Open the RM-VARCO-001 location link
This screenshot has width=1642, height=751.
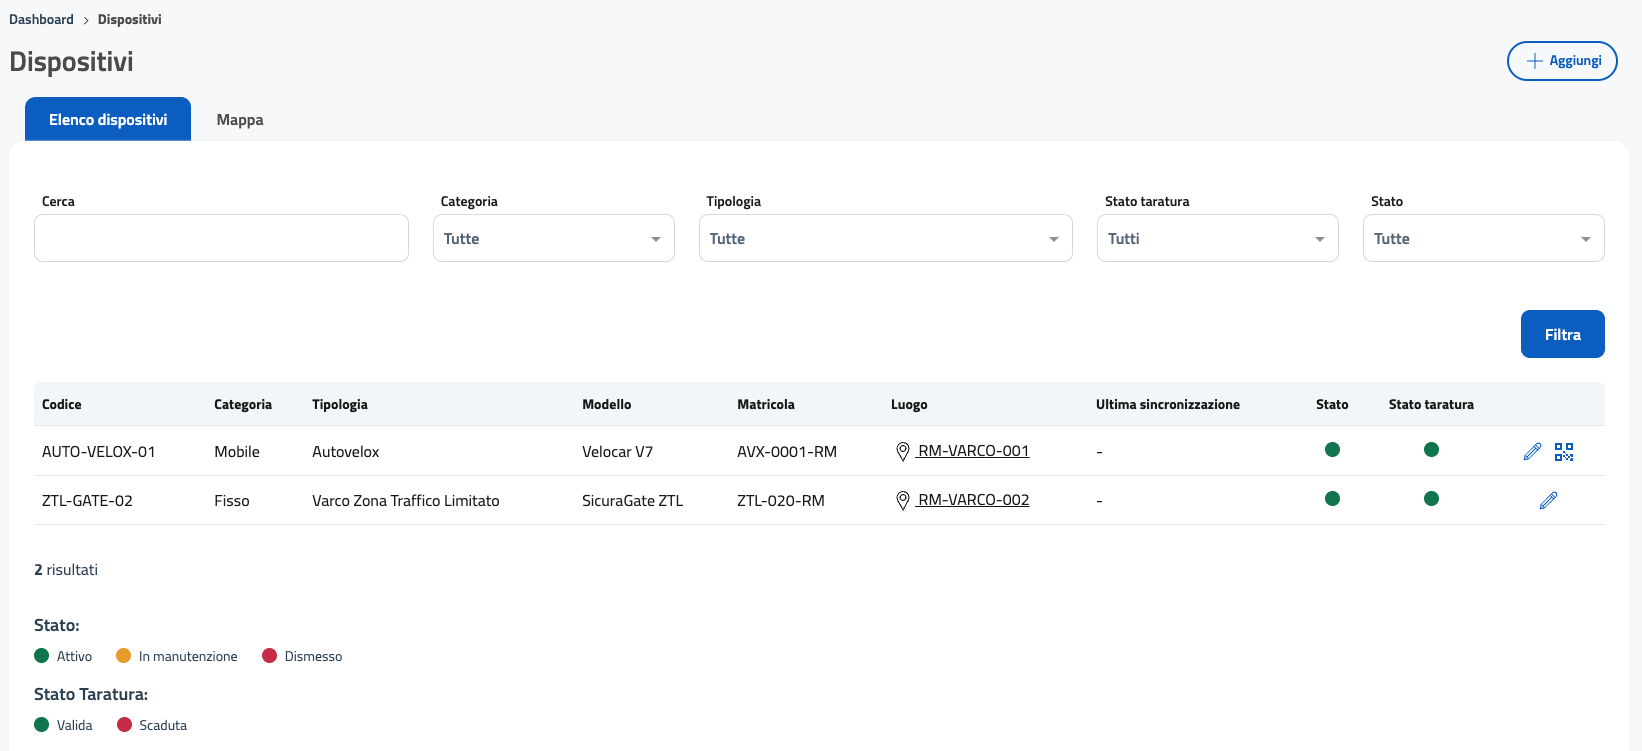[x=973, y=451]
